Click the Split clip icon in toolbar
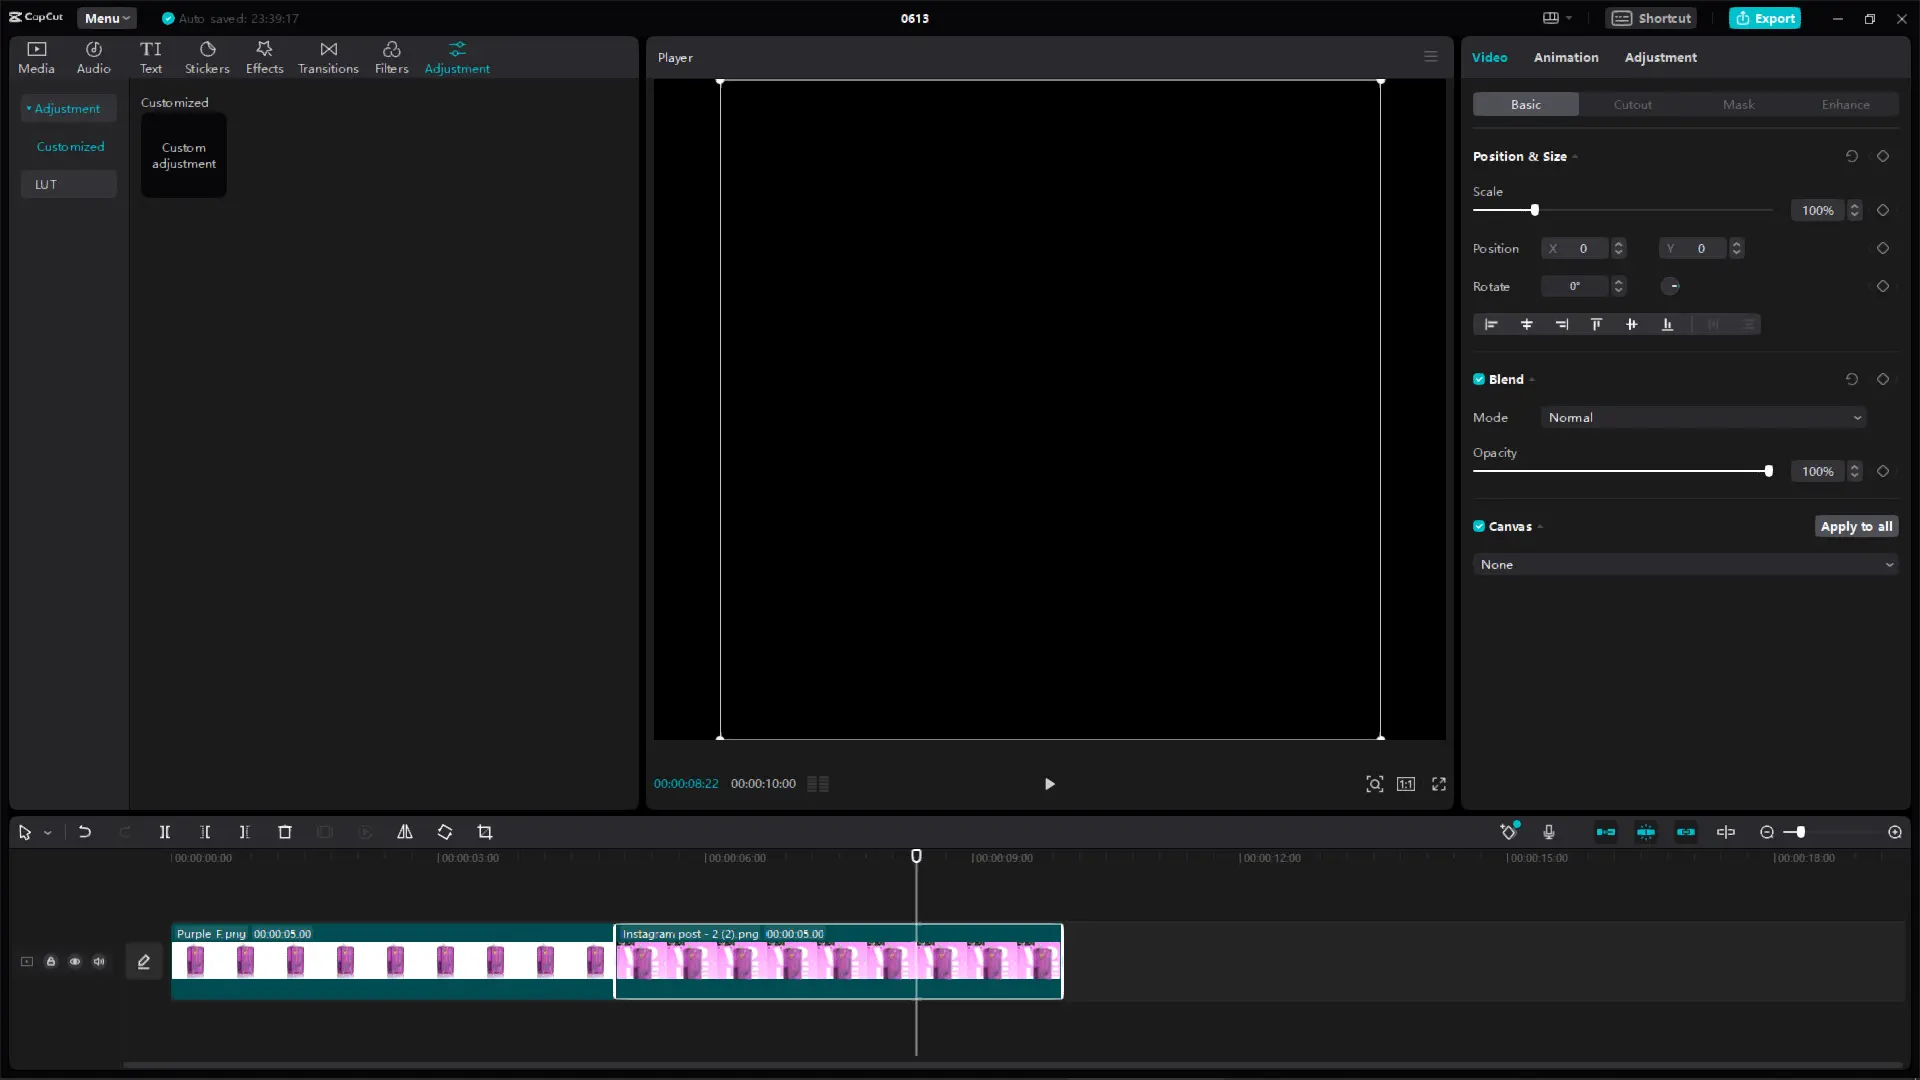 coord(164,832)
